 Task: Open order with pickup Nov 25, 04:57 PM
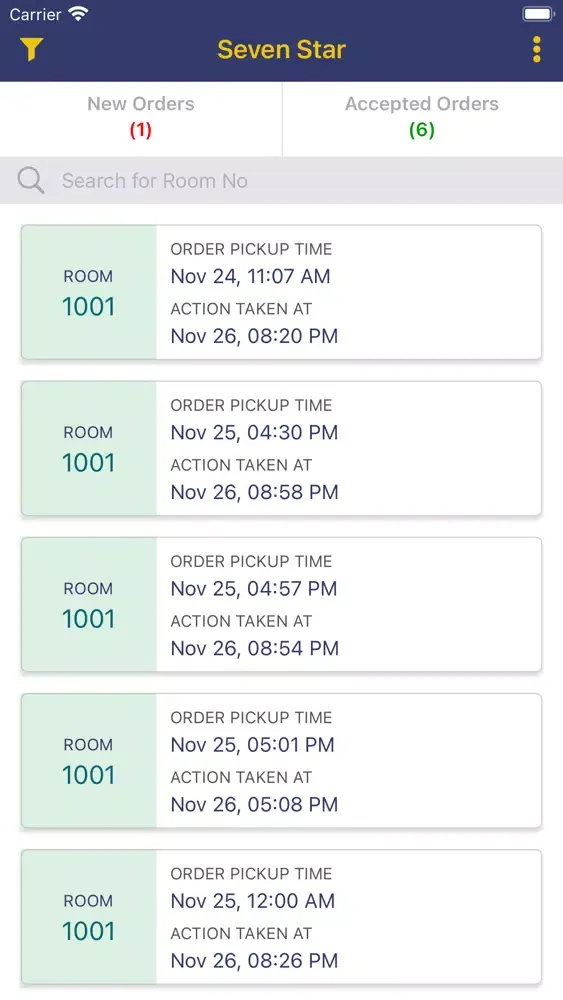[x=281, y=605]
